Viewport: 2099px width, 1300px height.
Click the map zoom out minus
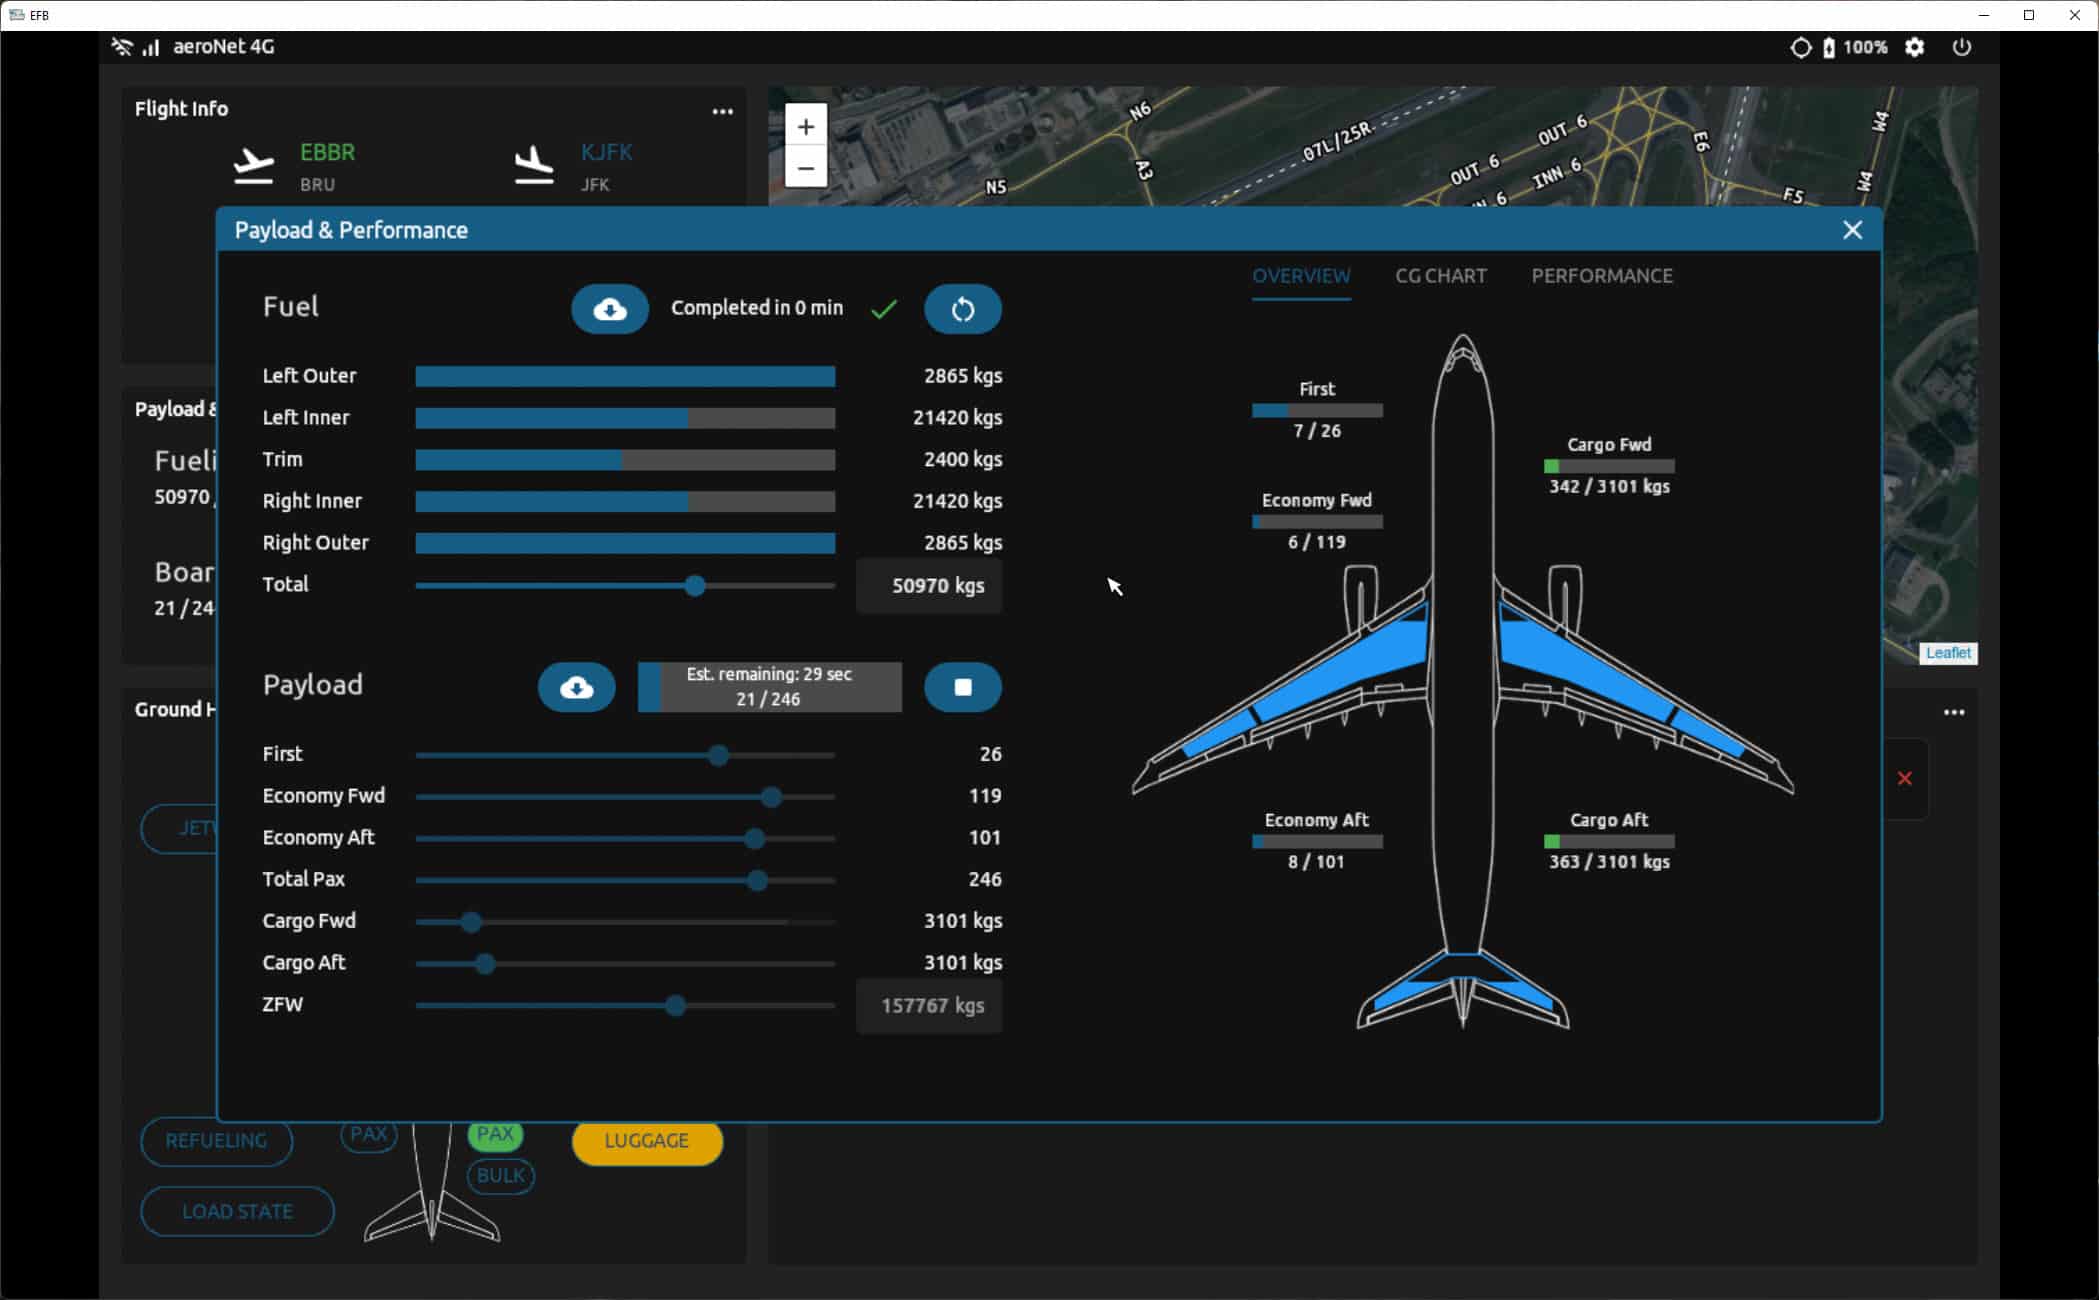(x=806, y=167)
